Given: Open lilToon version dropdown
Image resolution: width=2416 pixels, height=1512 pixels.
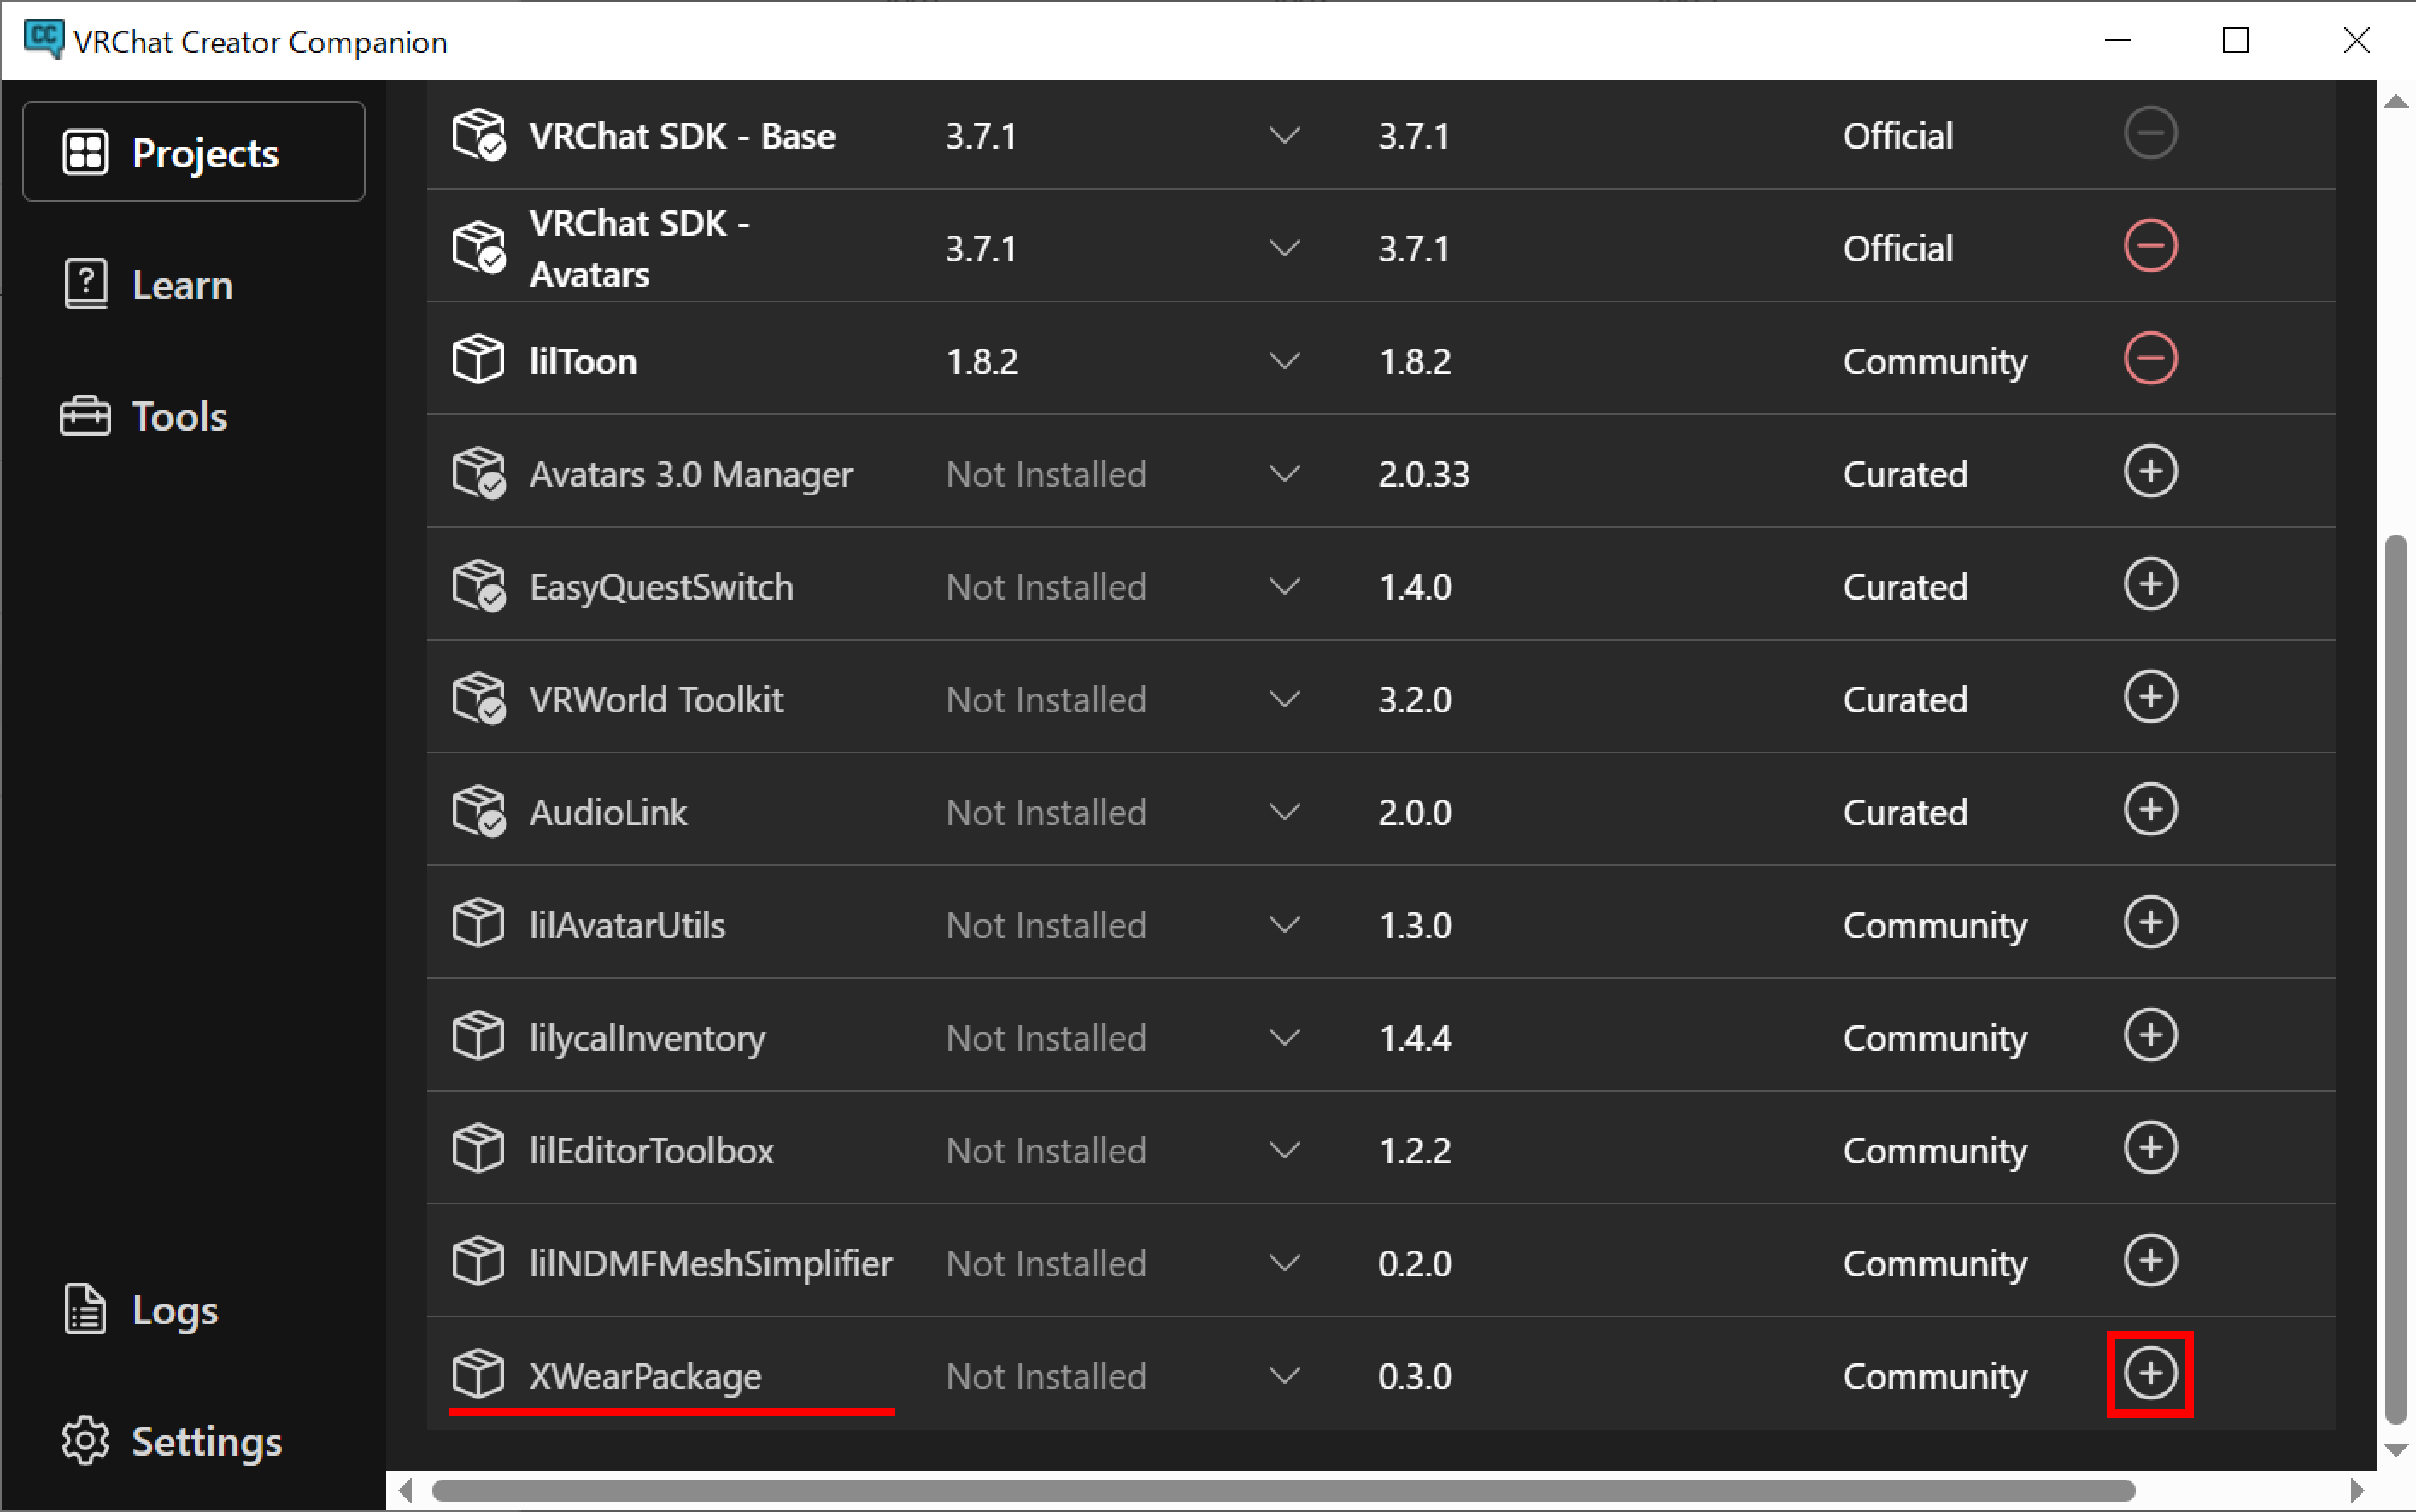Looking at the screenshot, I should (1284, 360).
